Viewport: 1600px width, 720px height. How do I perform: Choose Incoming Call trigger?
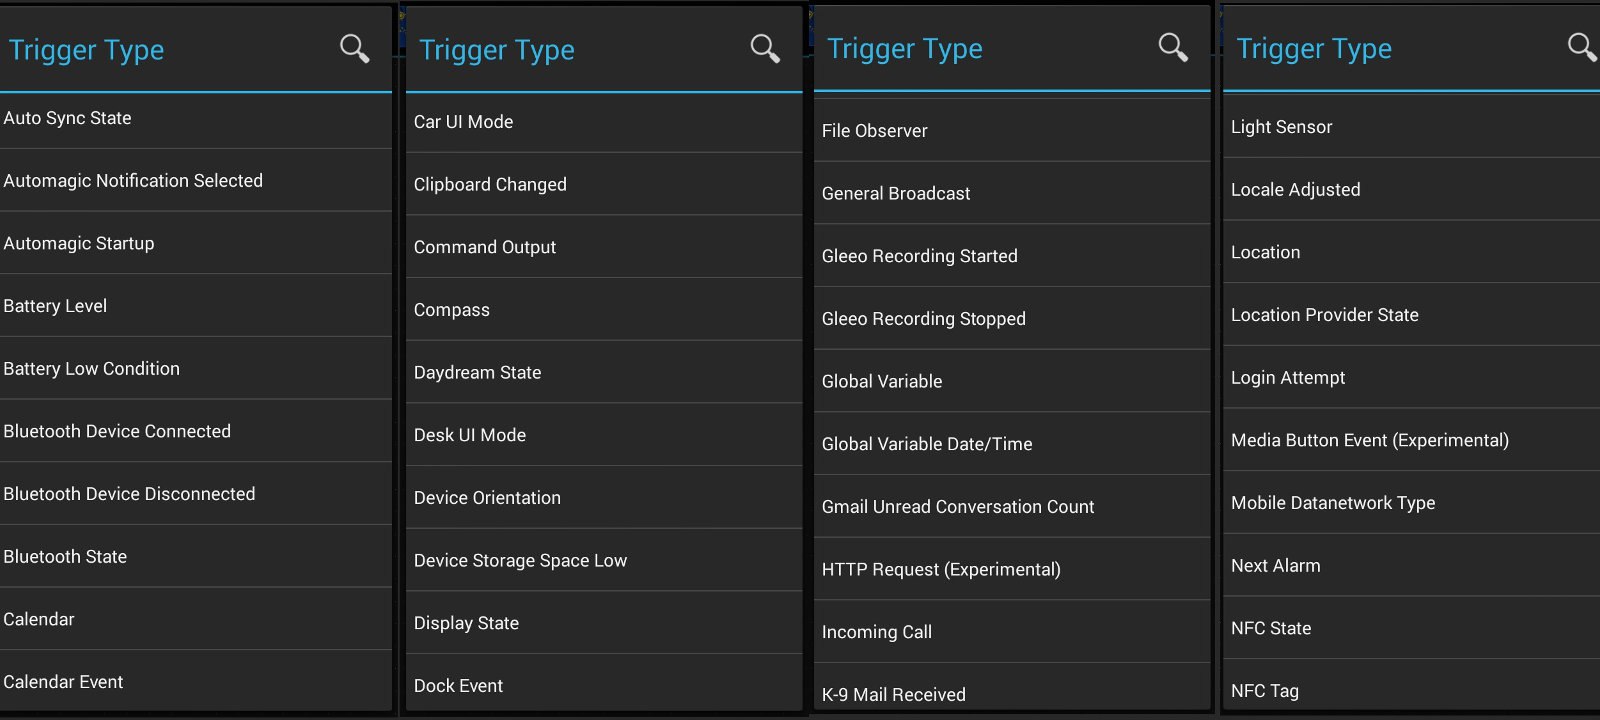click(1012, 632)
